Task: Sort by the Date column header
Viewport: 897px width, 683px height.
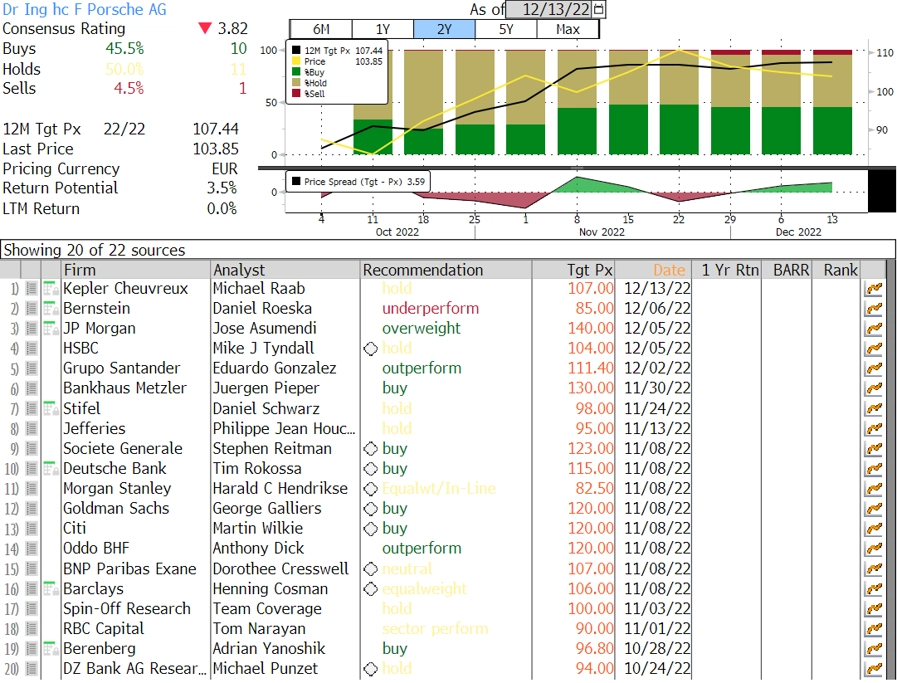Action: coord(653,270)
